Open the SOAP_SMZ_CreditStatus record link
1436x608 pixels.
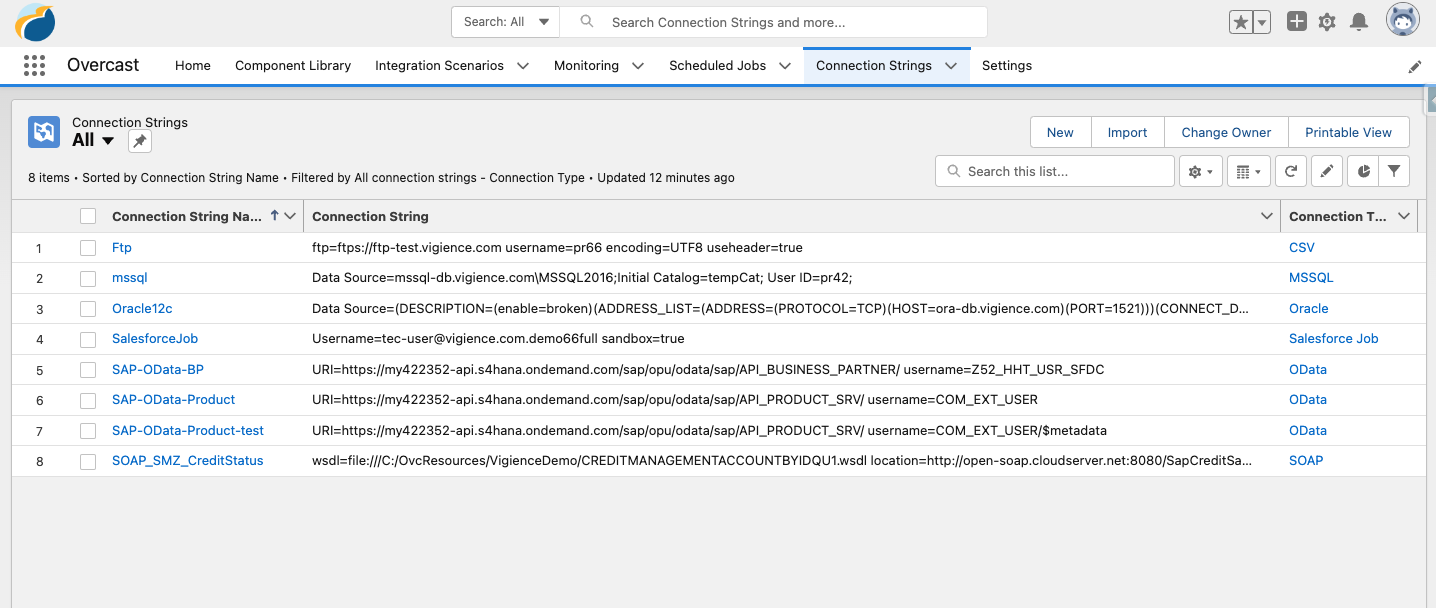point(188,461)
